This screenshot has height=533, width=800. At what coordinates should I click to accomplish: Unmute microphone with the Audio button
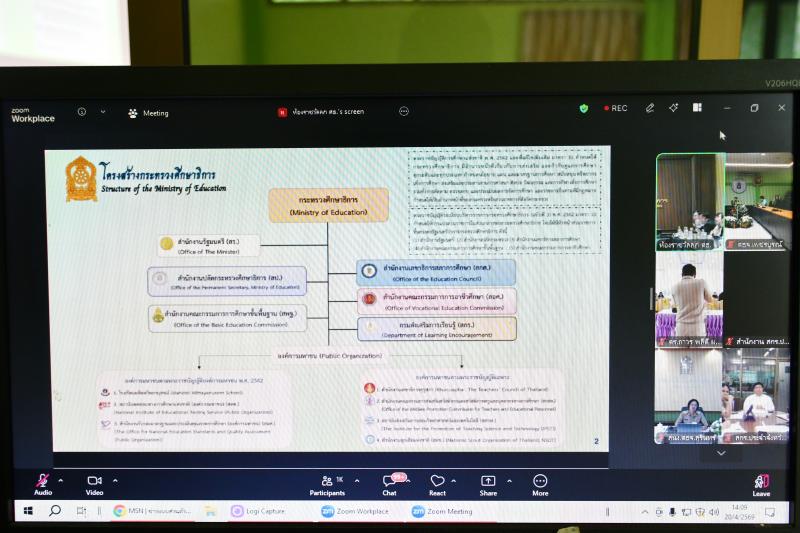click(43, 482)
